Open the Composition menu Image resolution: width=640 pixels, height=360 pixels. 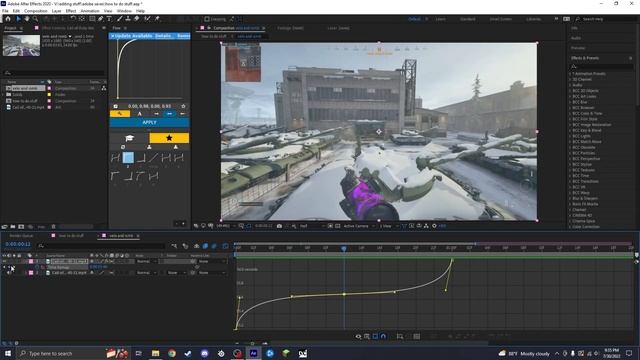(x=36, y=11)
